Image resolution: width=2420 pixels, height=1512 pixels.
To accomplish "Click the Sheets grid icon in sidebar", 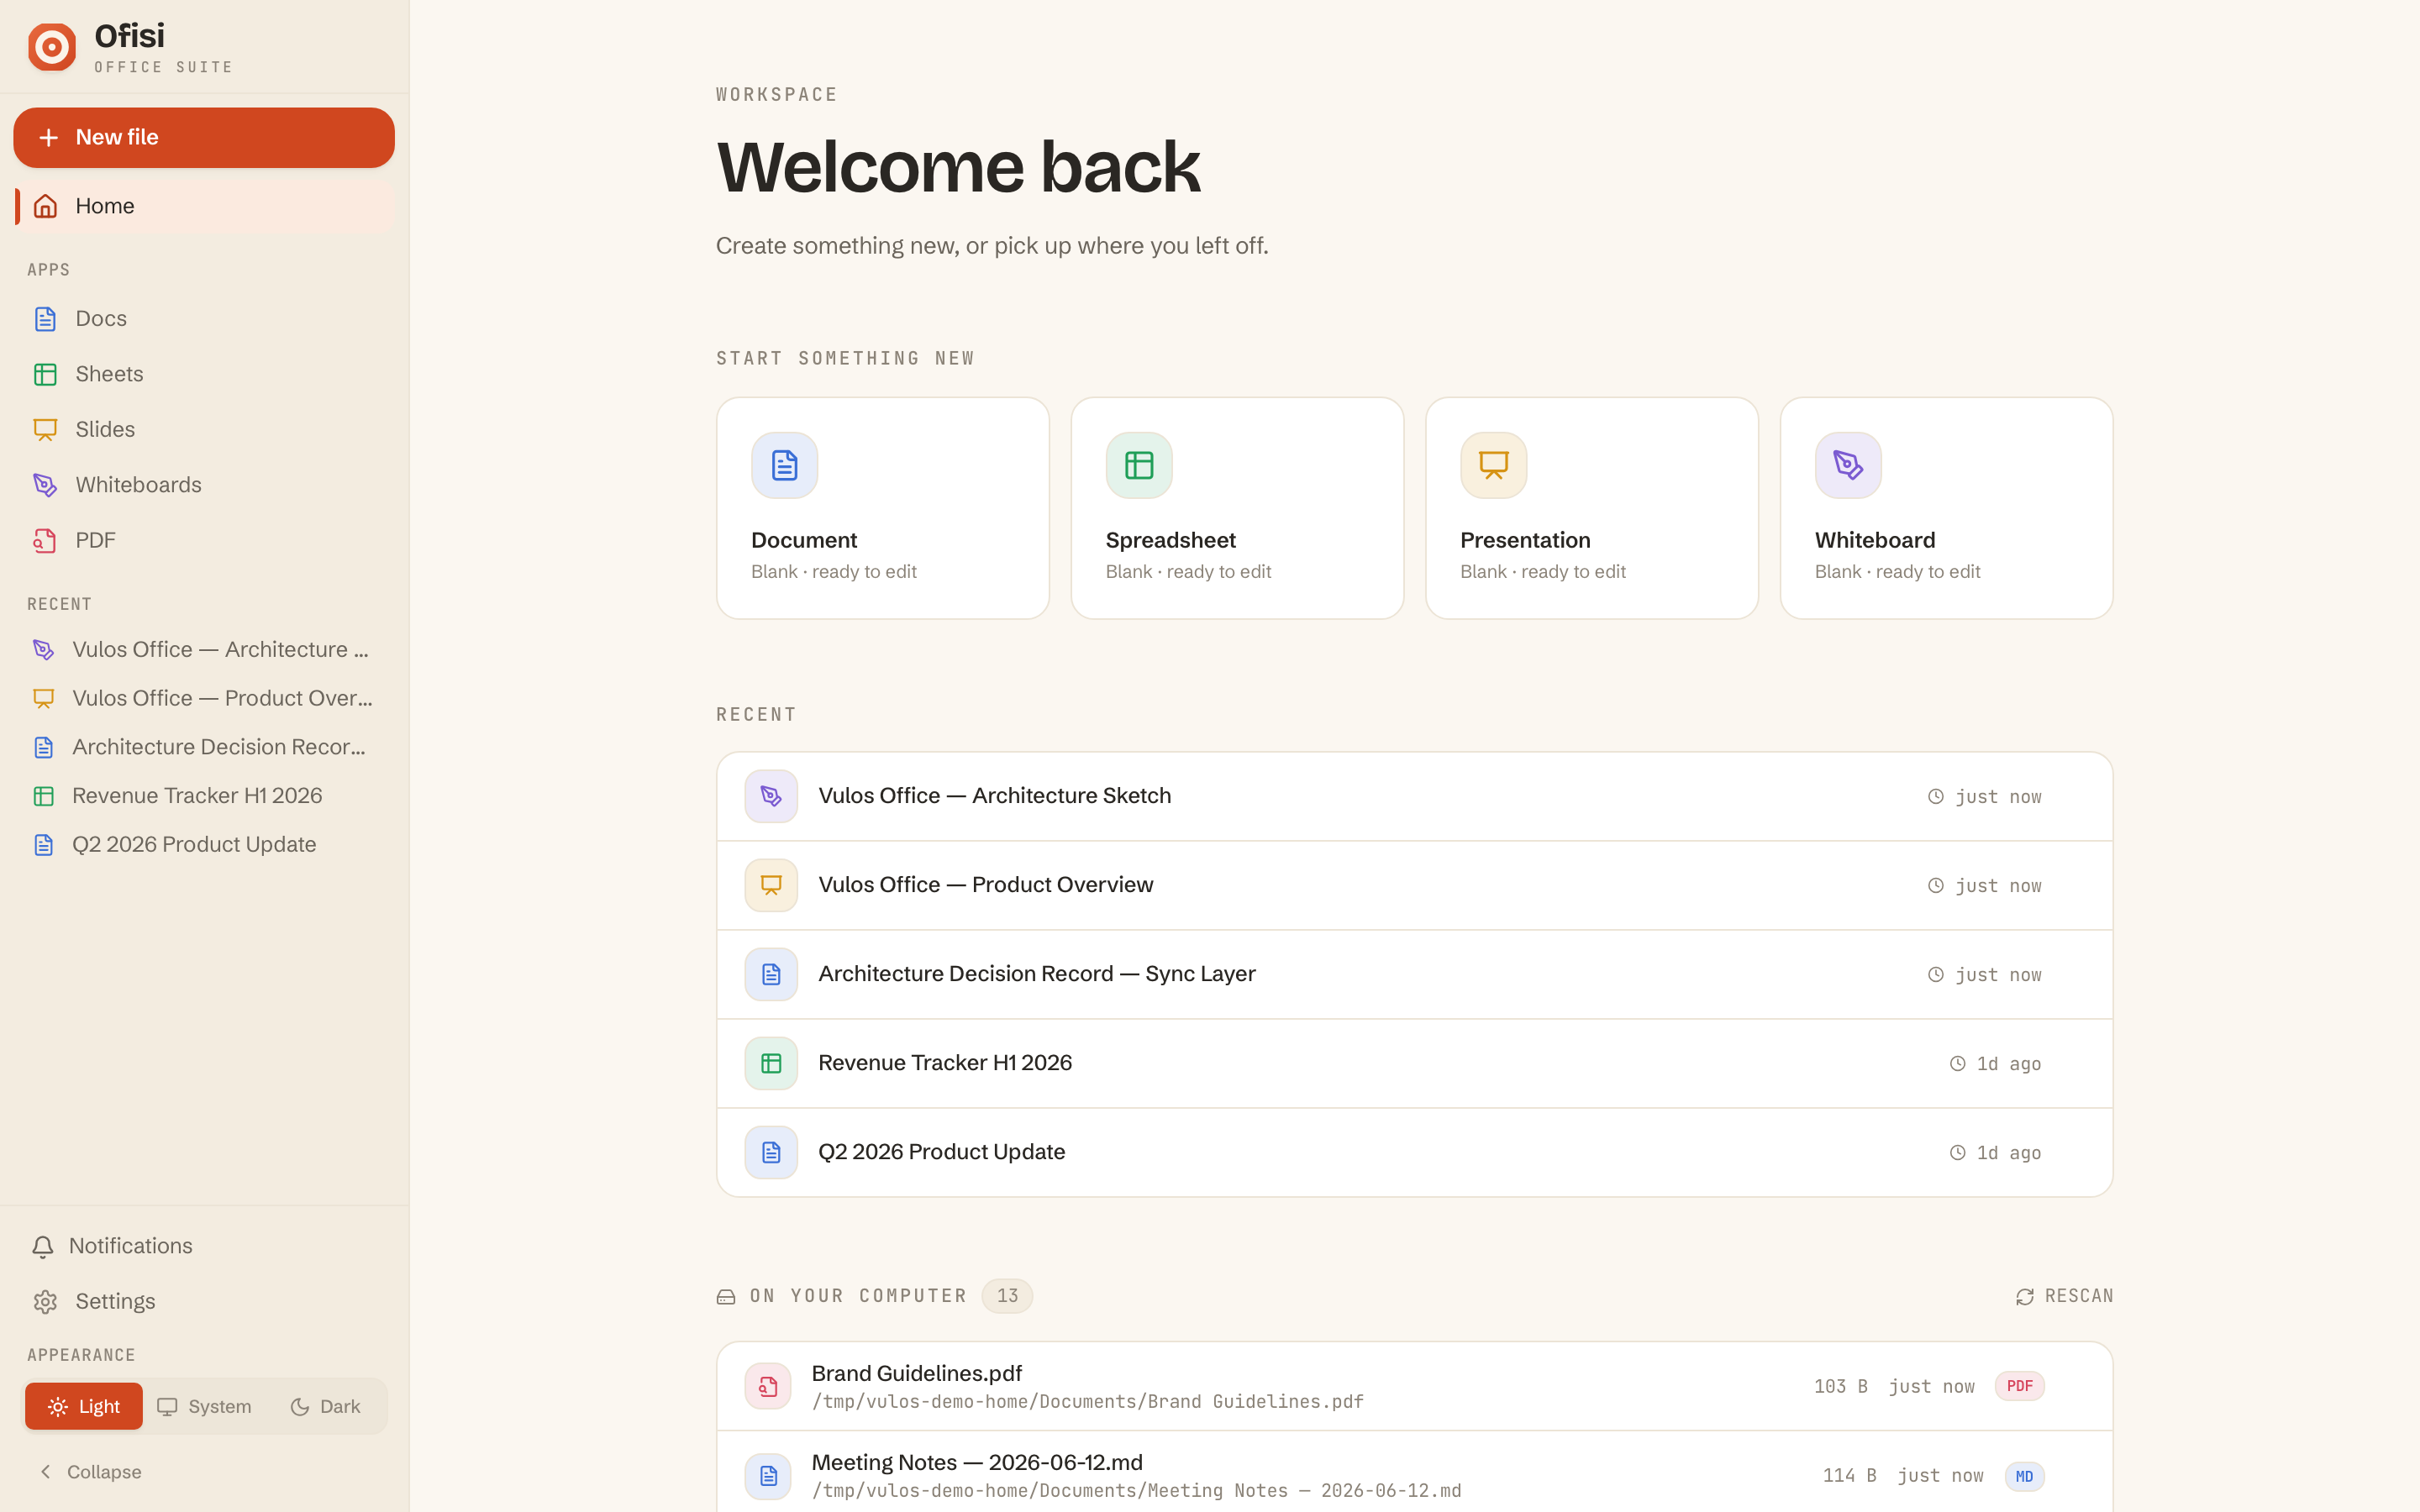I will click(45, 374).
